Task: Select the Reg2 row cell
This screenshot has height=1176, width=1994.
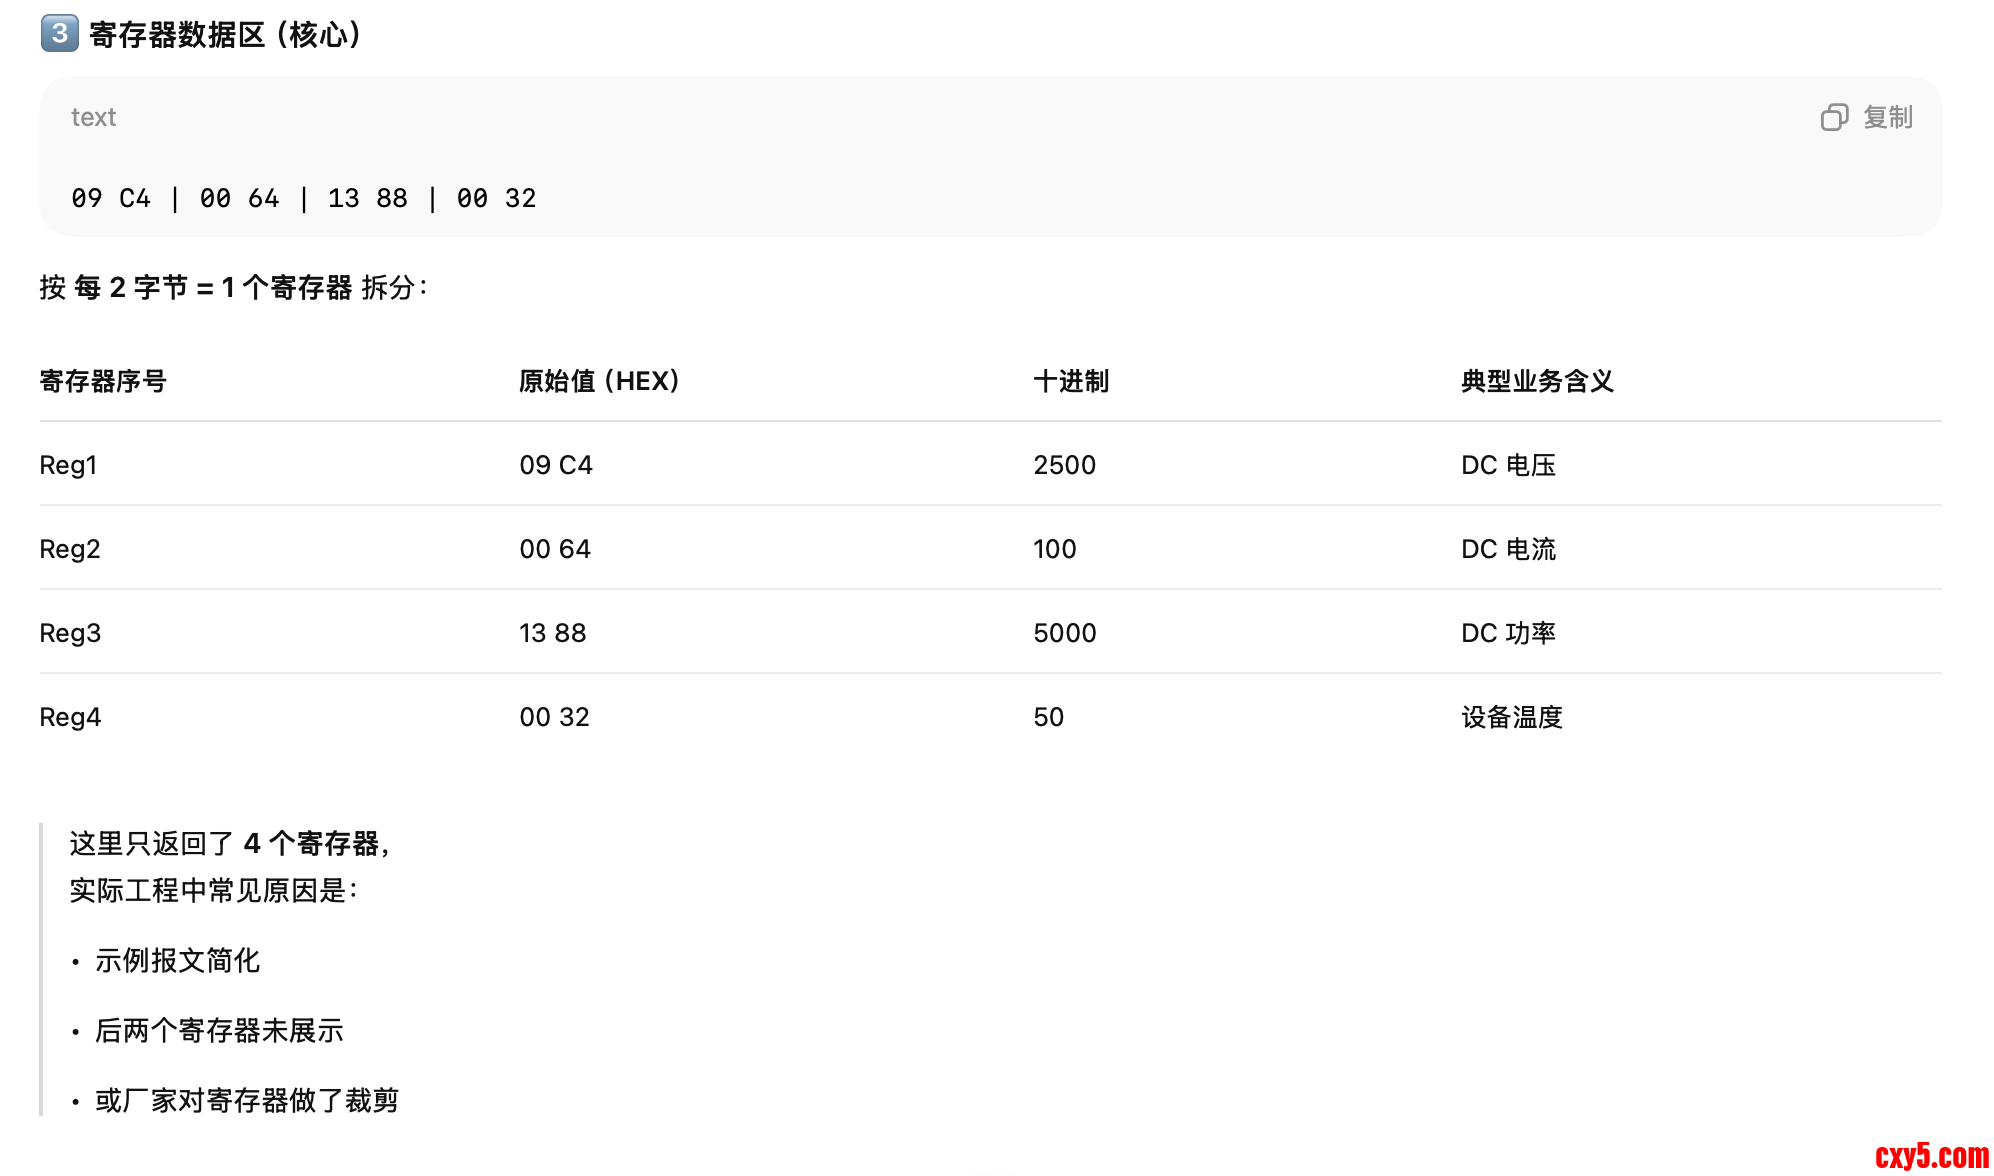Action: pyautogui.click(x=70, y=549)
